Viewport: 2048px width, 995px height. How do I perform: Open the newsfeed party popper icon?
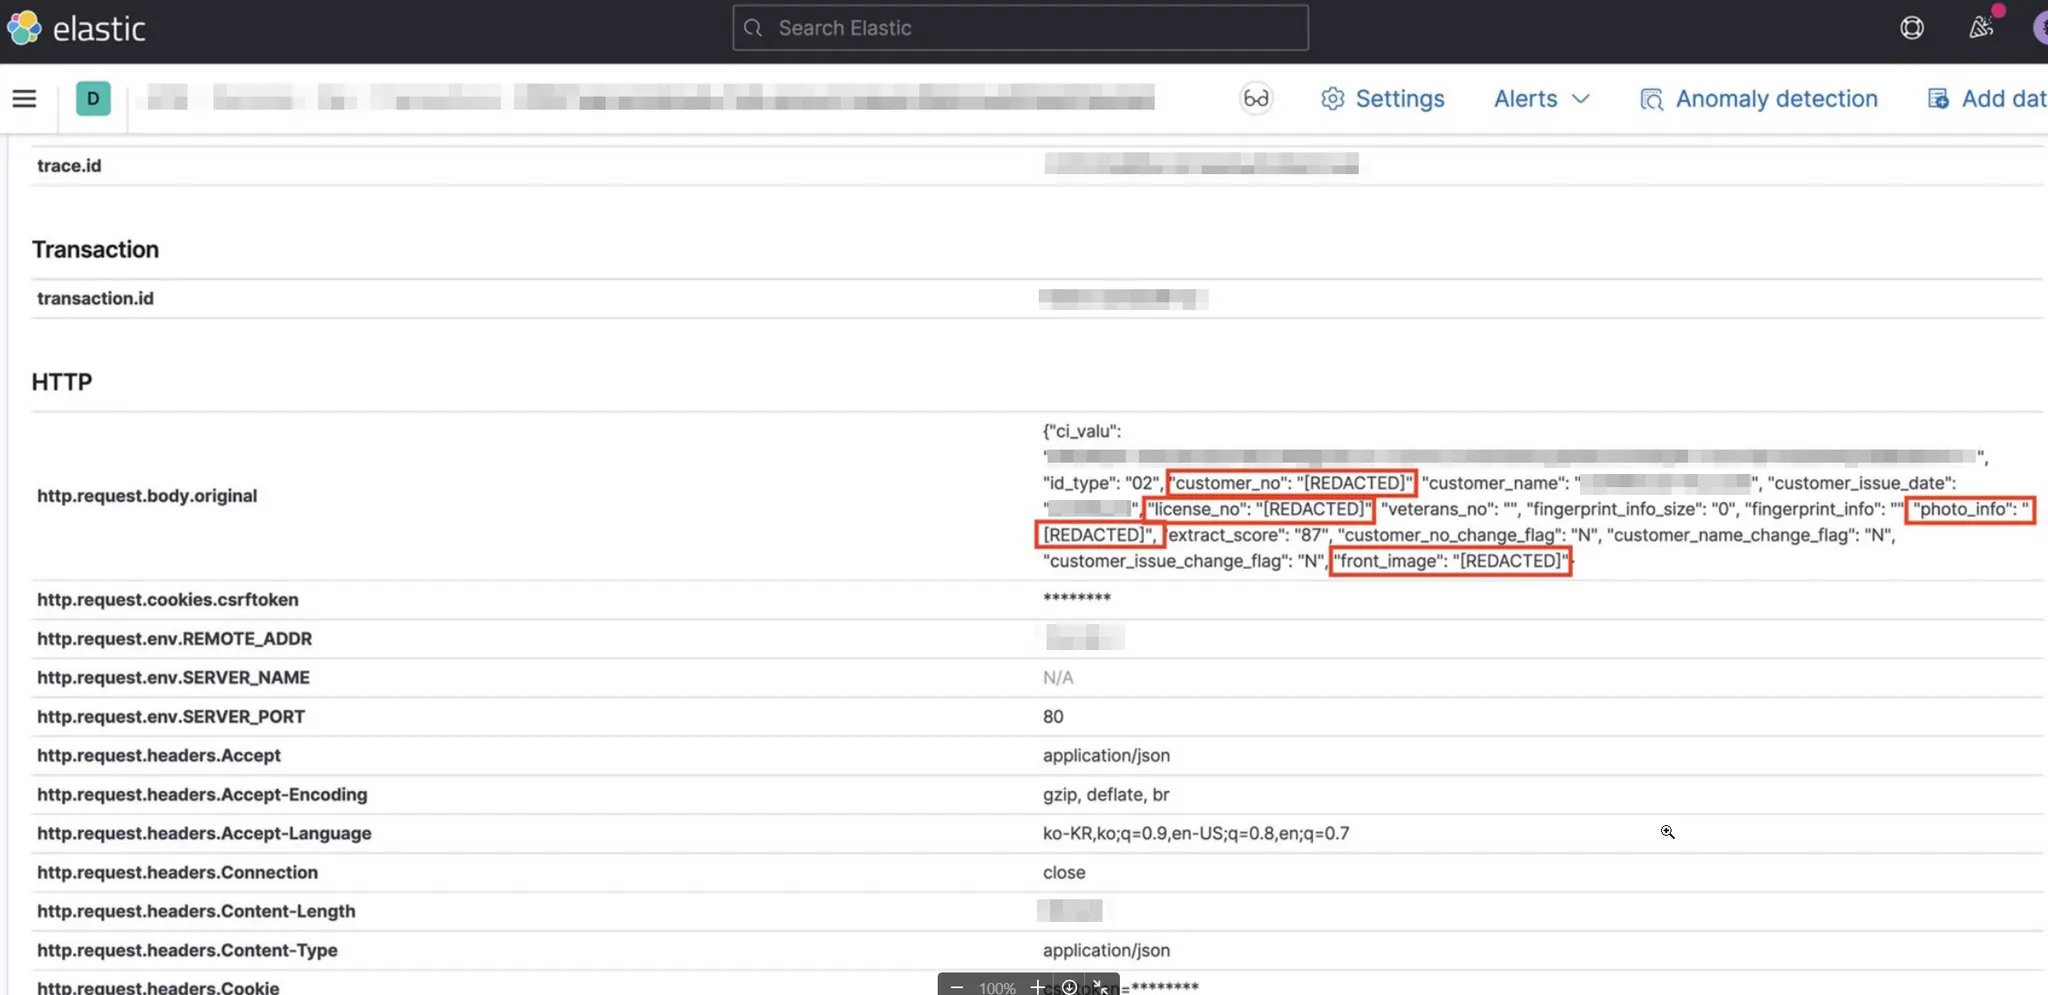[x=1981, y=28]
